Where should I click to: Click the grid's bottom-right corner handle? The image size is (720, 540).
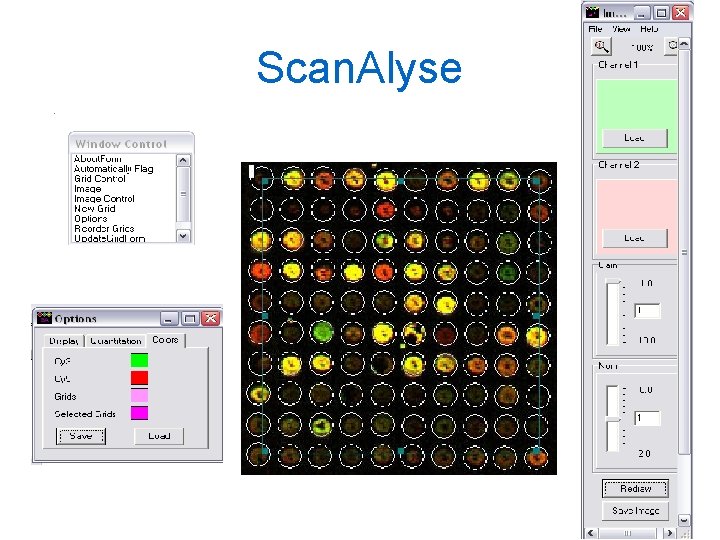[x=537, y=451]
